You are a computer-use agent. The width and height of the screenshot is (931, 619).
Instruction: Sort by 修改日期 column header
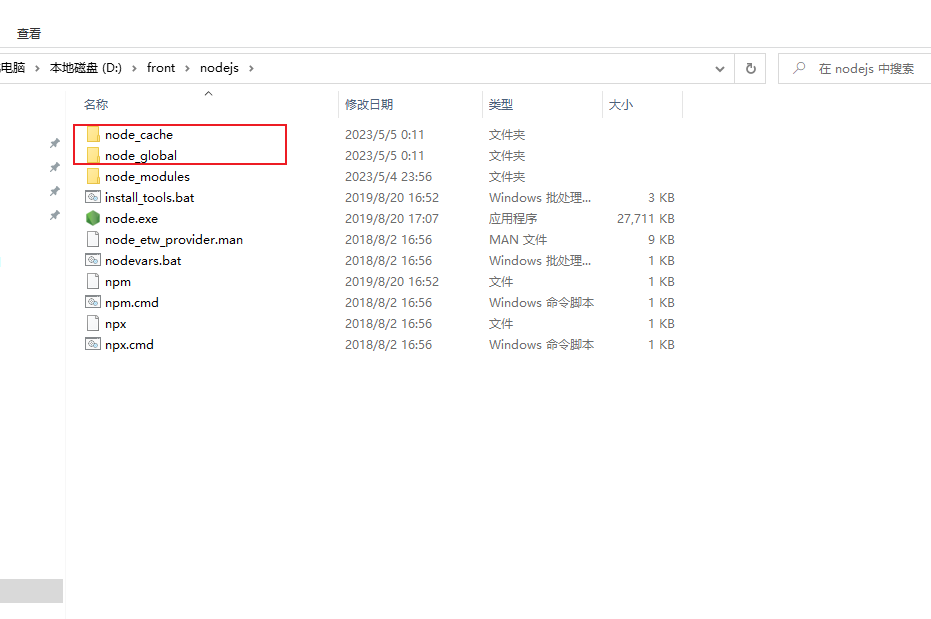pos(369,104)
